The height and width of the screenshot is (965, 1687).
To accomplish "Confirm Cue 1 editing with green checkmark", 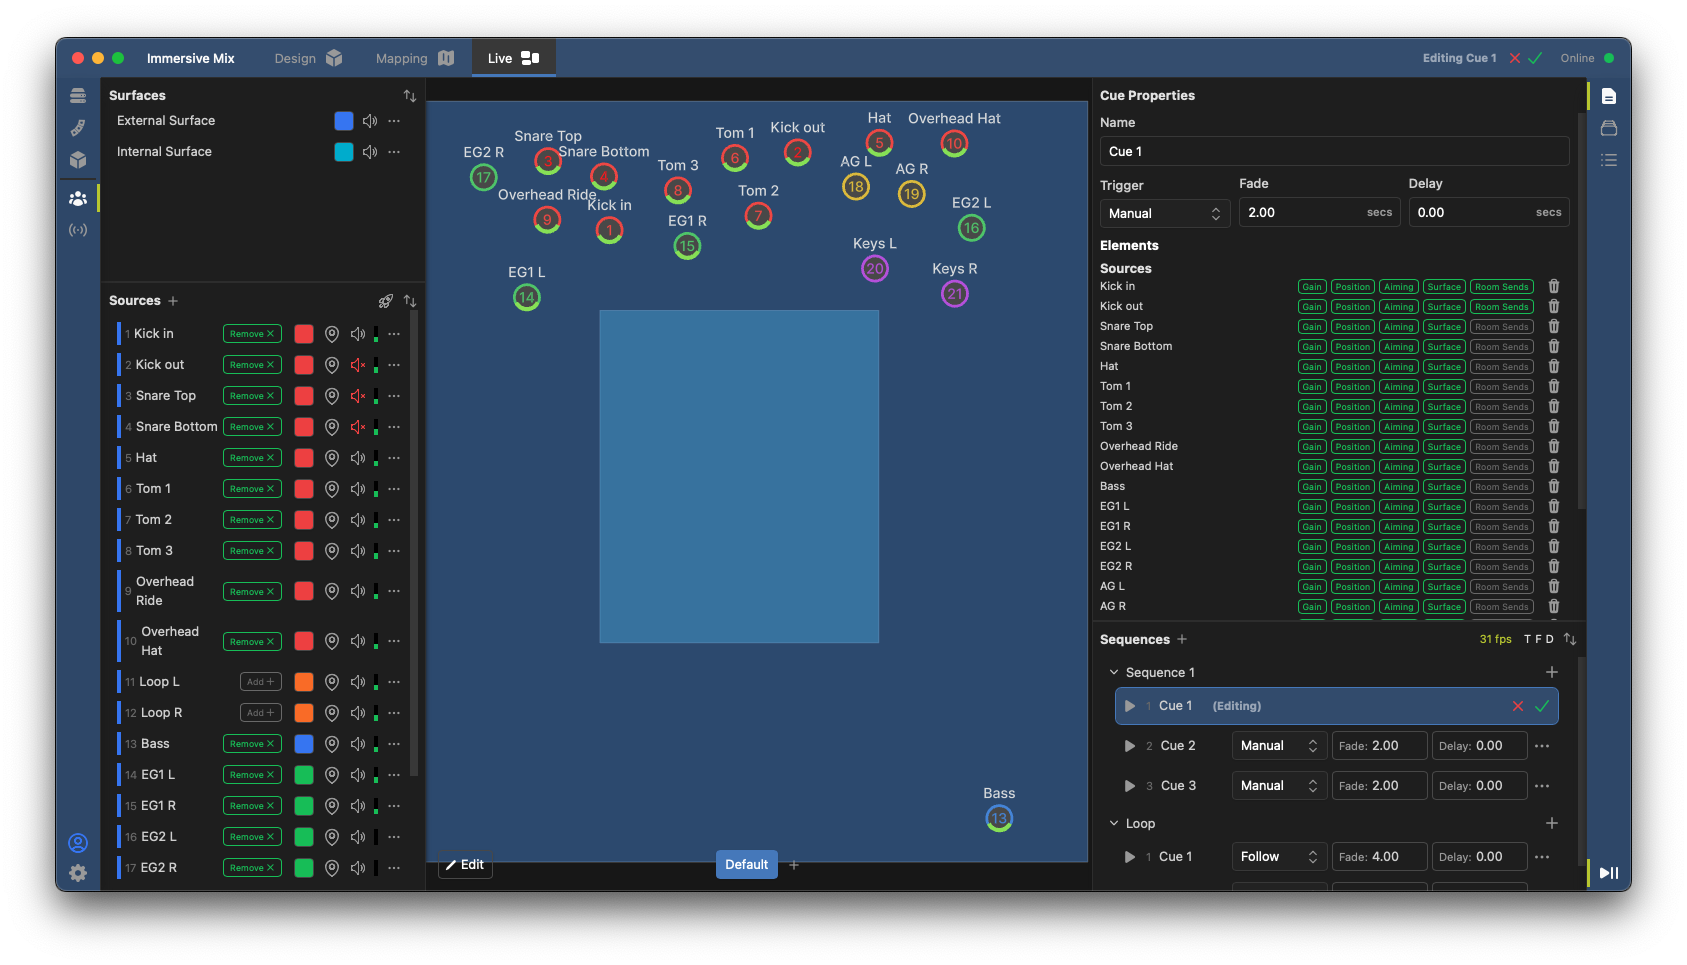I will (x=1542, y=706).
